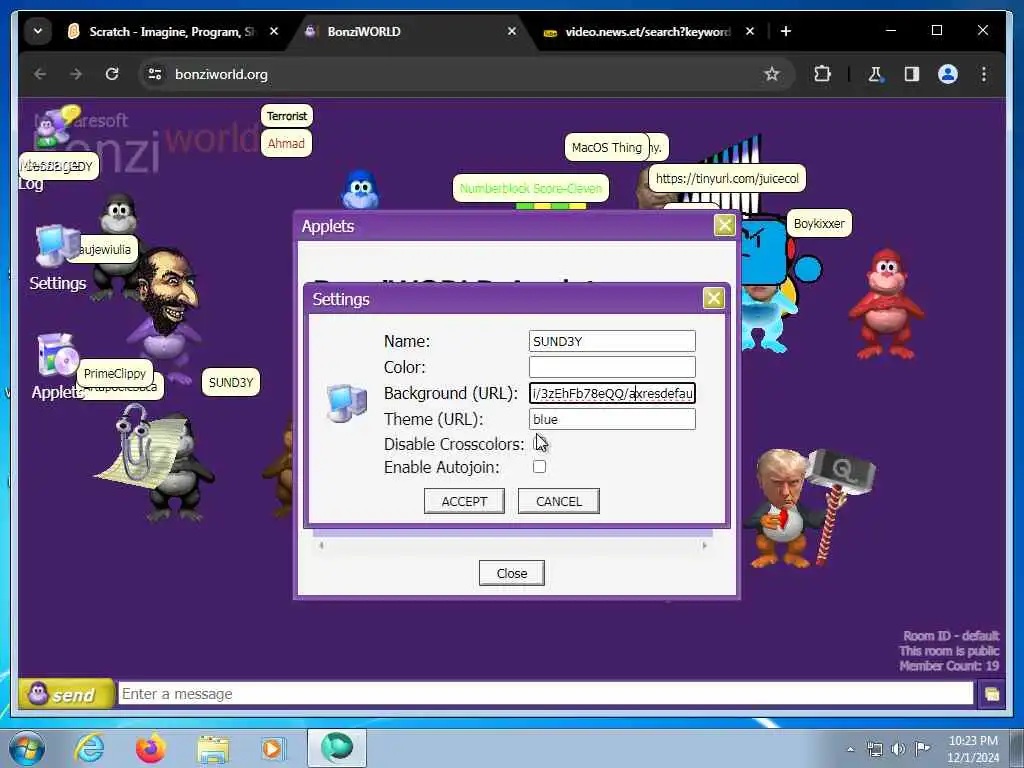Click left arrow of Applets horizontal scrollbar
1024x768 pixels.
321,545
